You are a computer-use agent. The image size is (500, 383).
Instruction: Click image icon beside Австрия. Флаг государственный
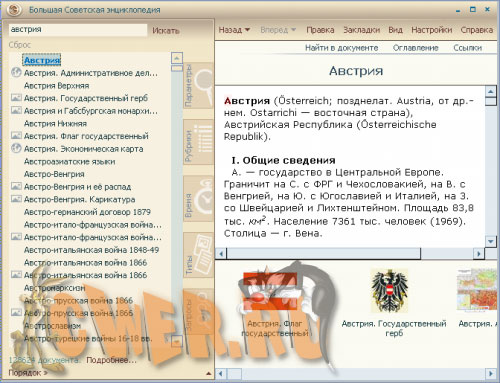pos(16,136)
